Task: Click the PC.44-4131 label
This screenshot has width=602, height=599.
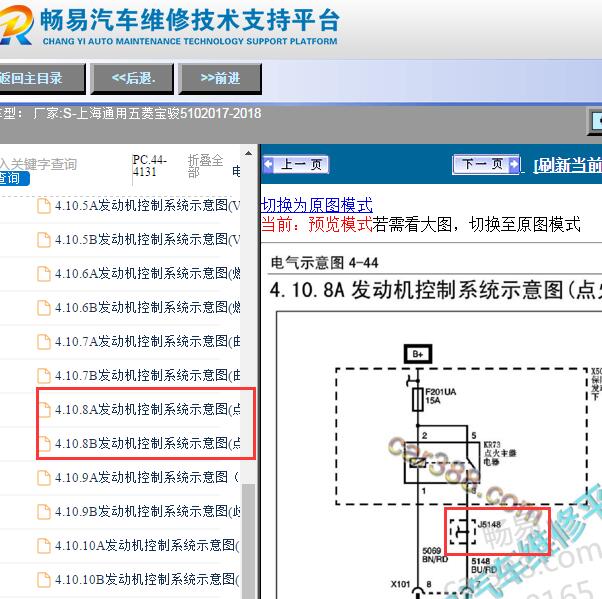Action: [x=149, y=165]
